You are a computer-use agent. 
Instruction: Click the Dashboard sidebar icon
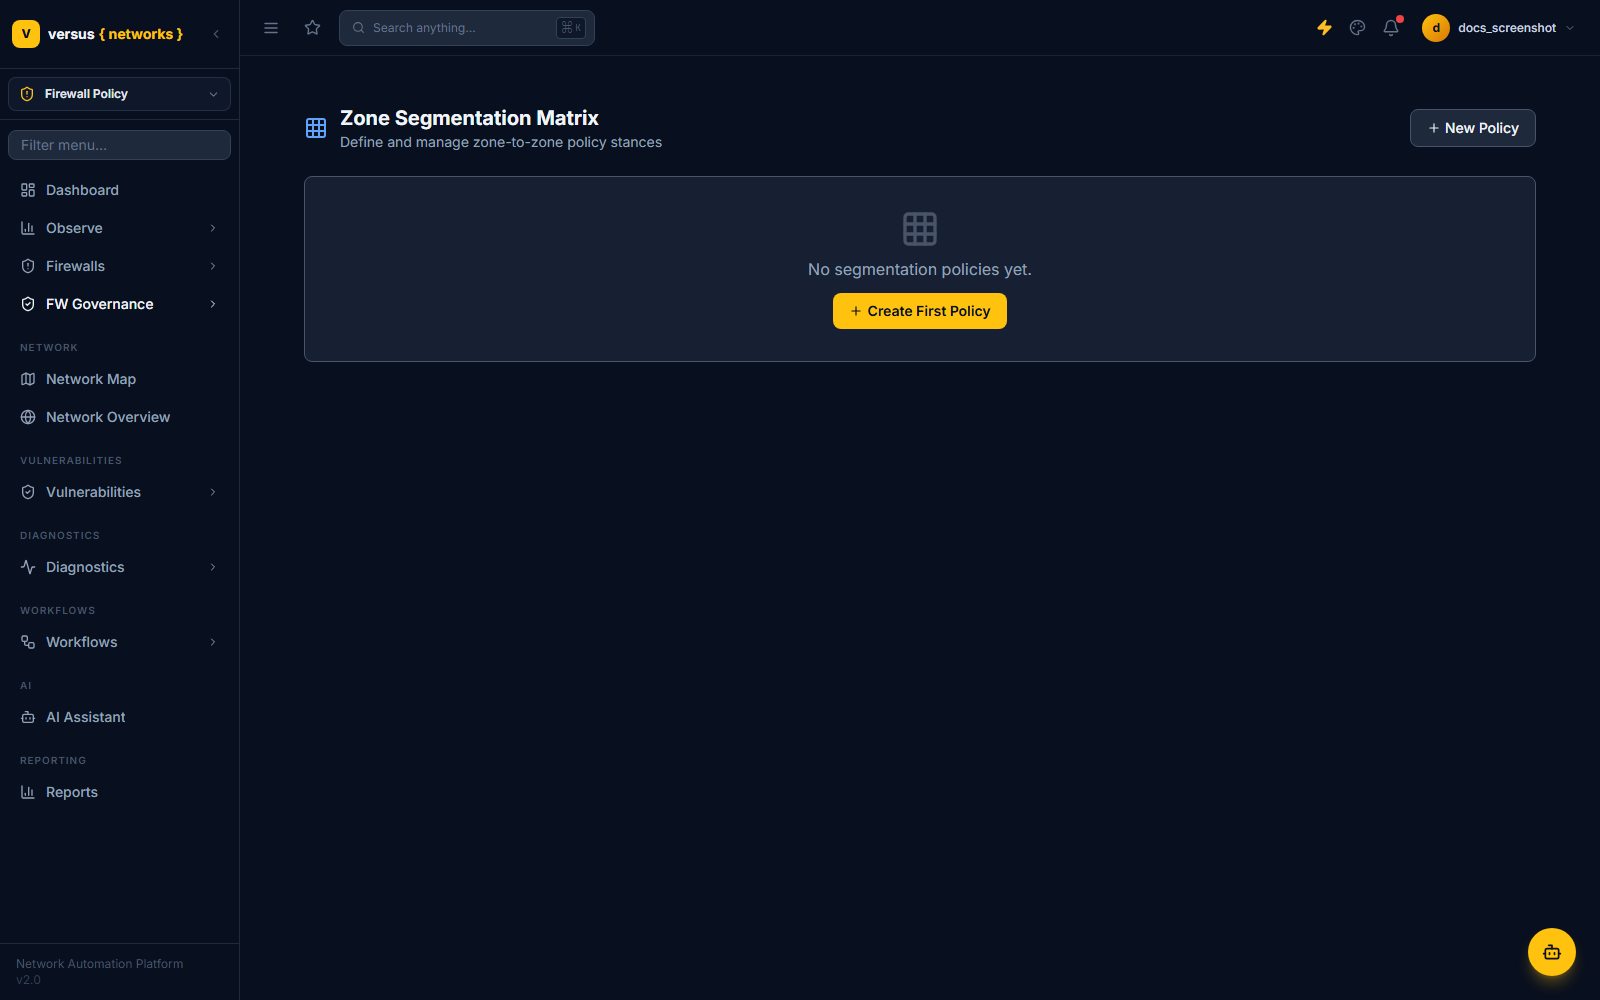pyautogui.click(x=28, y=190)
